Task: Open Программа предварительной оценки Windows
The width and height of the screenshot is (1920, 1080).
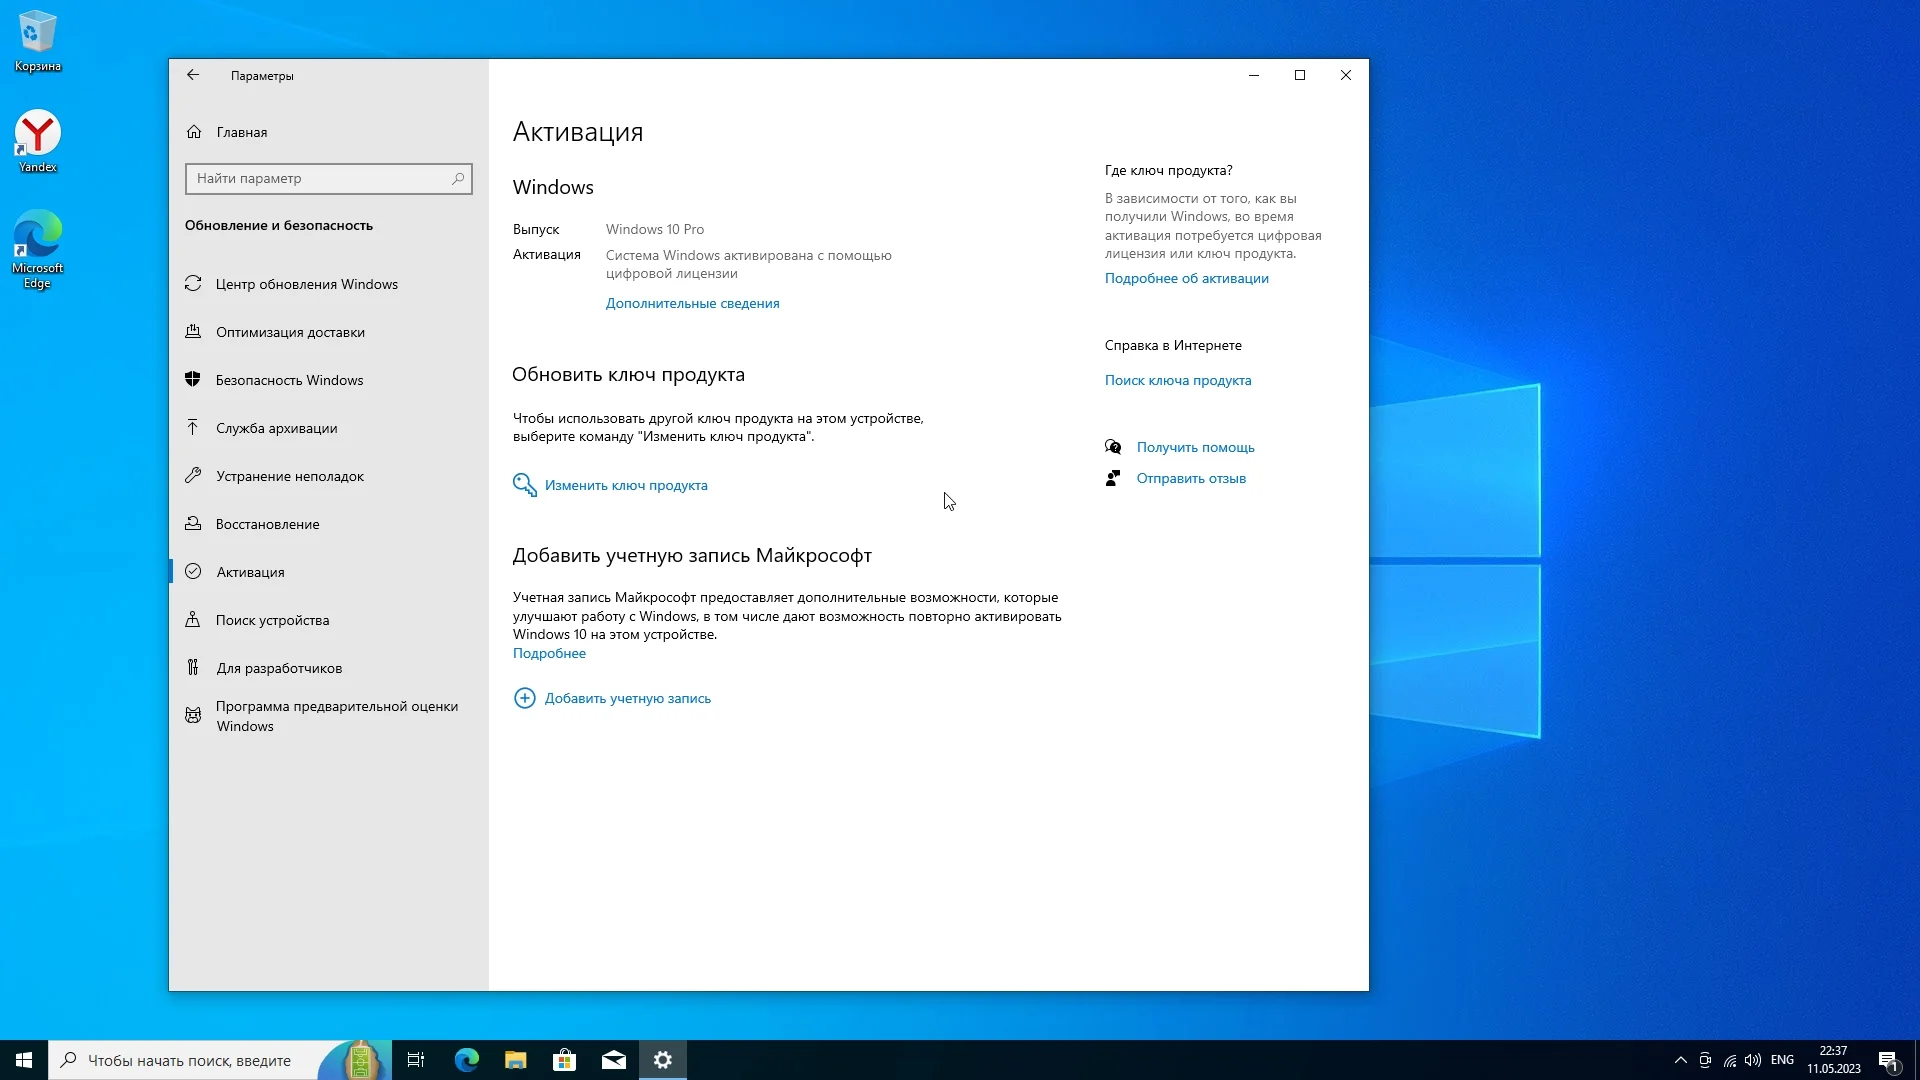Action: 336,716
